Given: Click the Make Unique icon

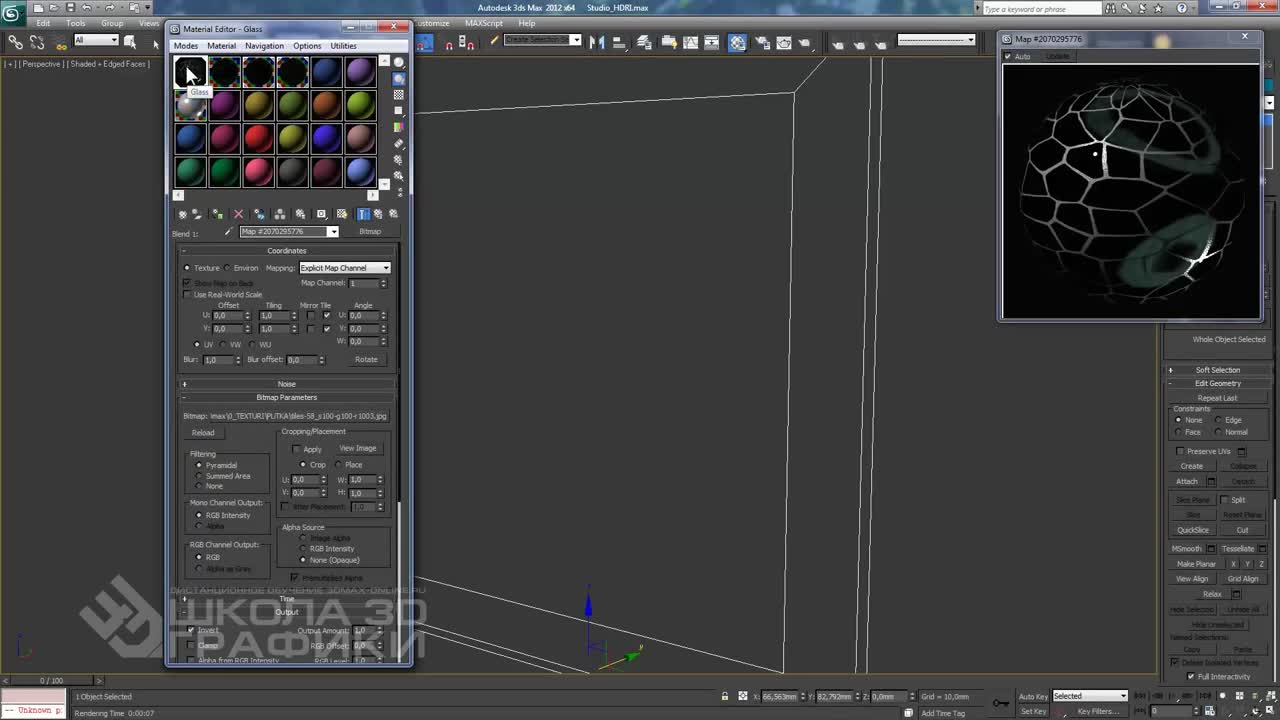Looking at the screenshot, I should point(279,214).
